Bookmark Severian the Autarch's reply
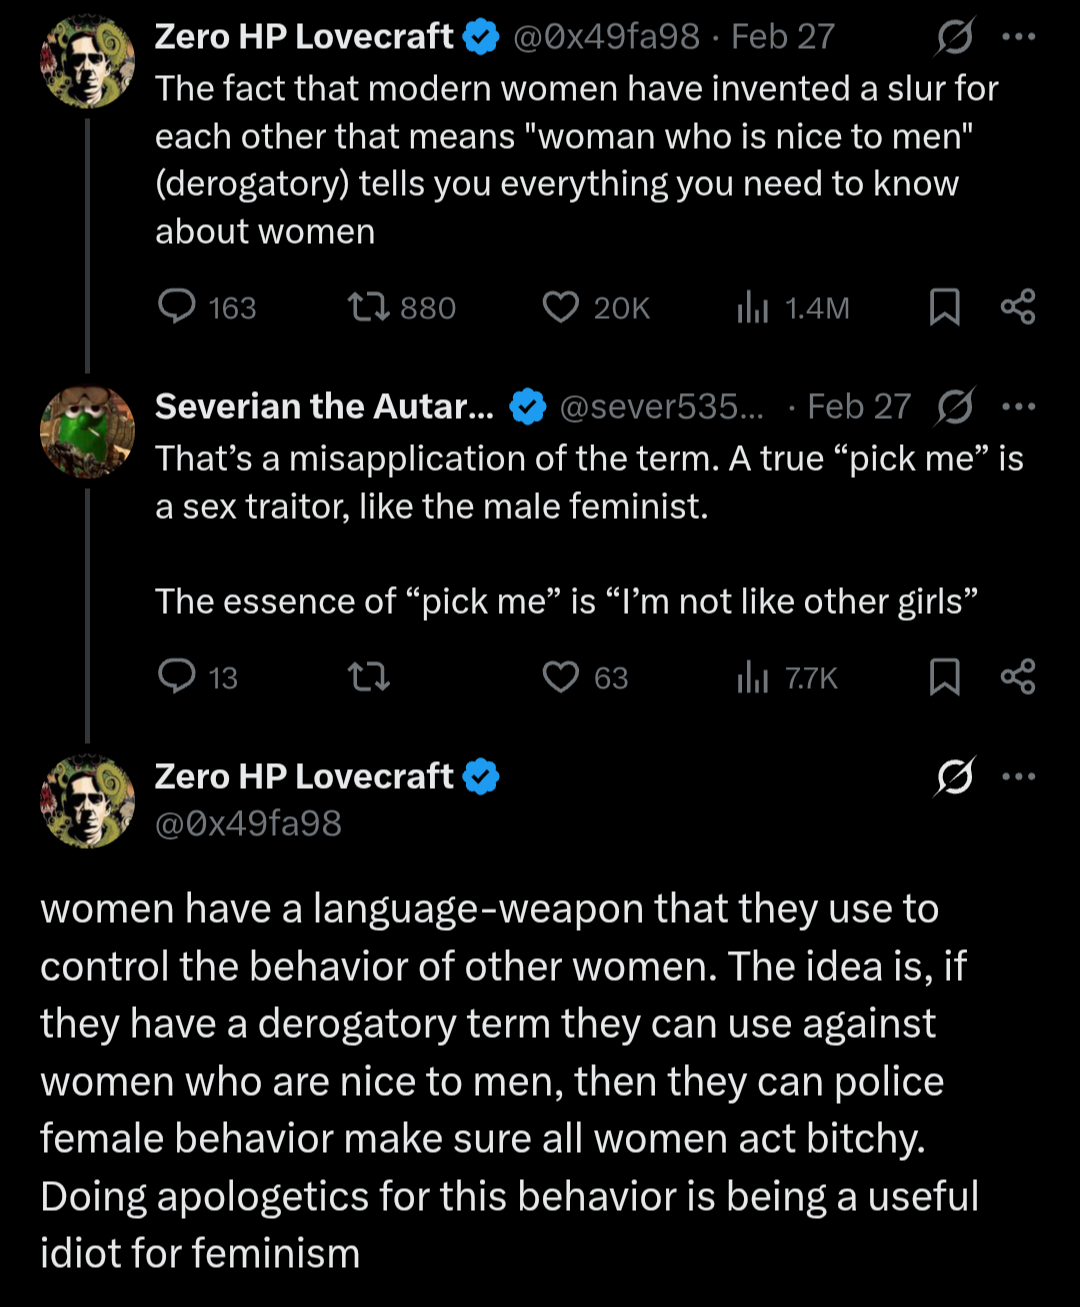This screenshot has height=1307, width=1080. [945, 677]
